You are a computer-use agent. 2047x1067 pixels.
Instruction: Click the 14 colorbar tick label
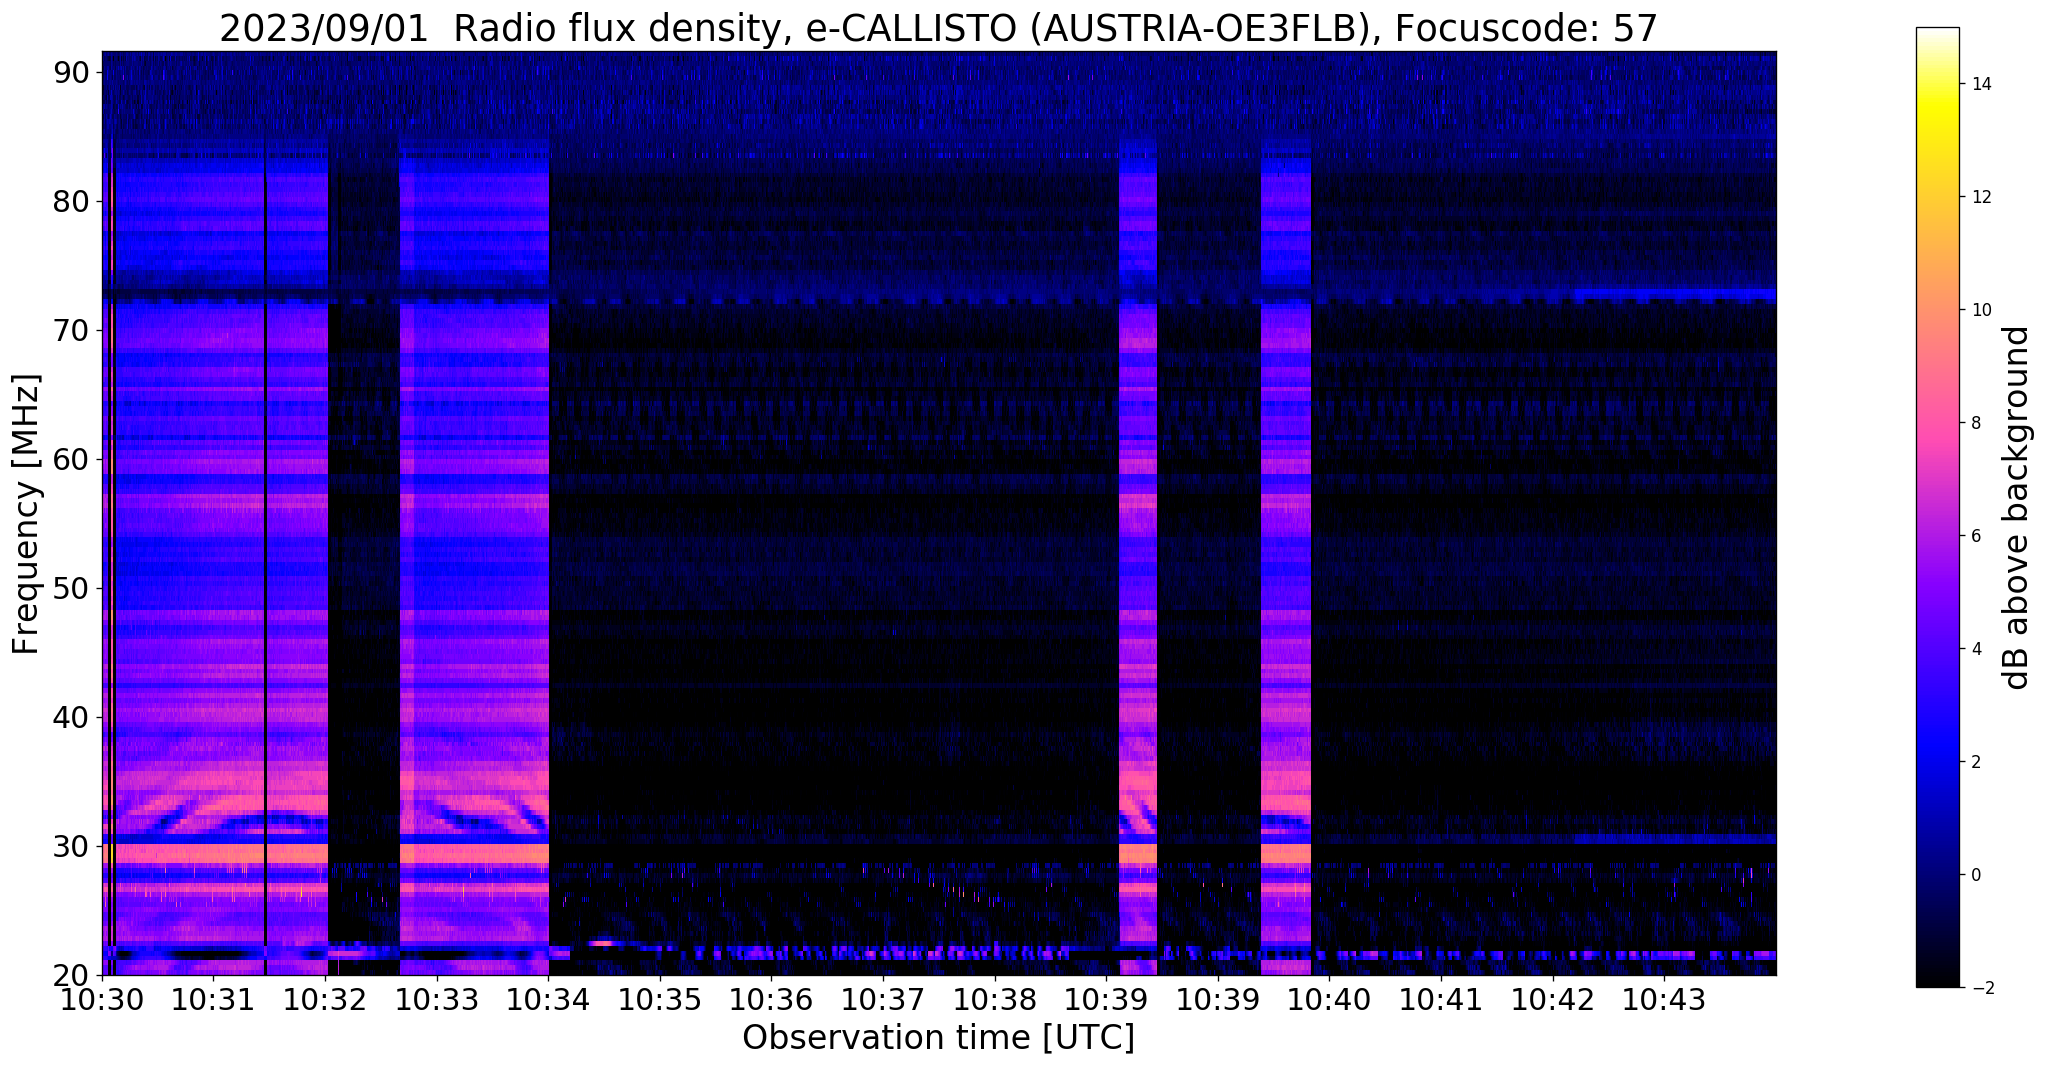1980,84
